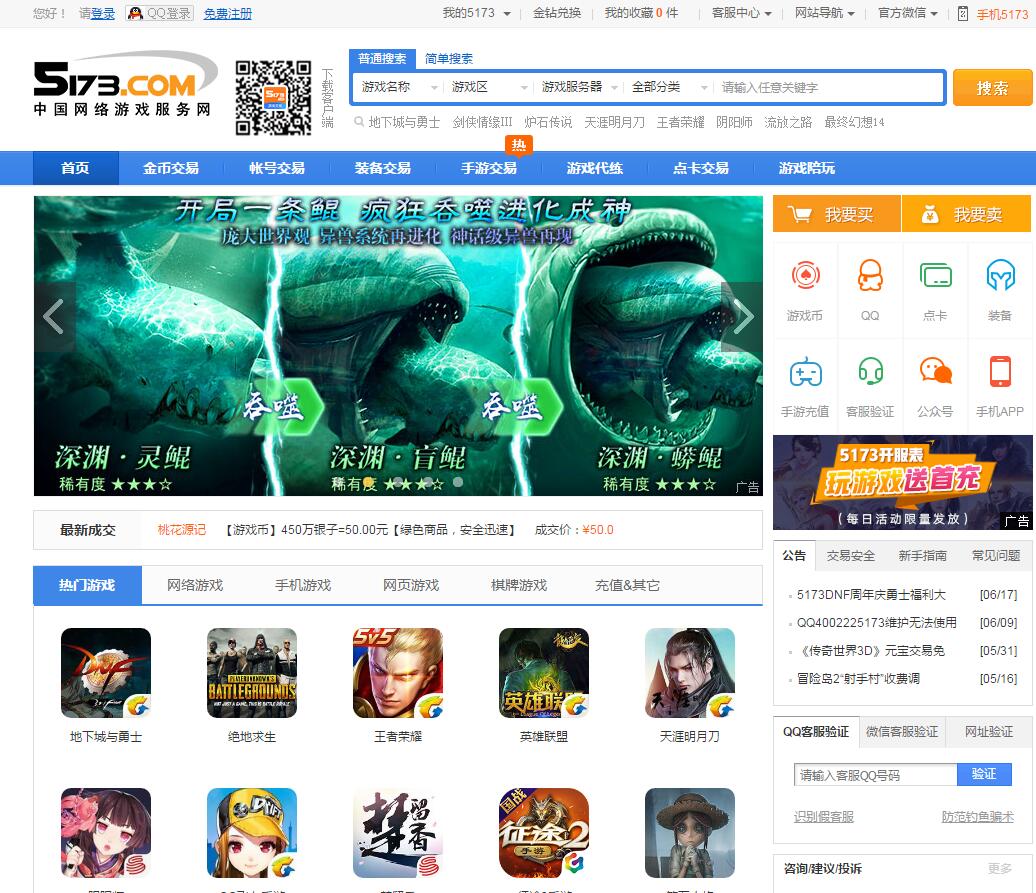This screenshot has width=1036, height=893.
Task: Expand the 网站导航 menu
Action: (825, 13)
